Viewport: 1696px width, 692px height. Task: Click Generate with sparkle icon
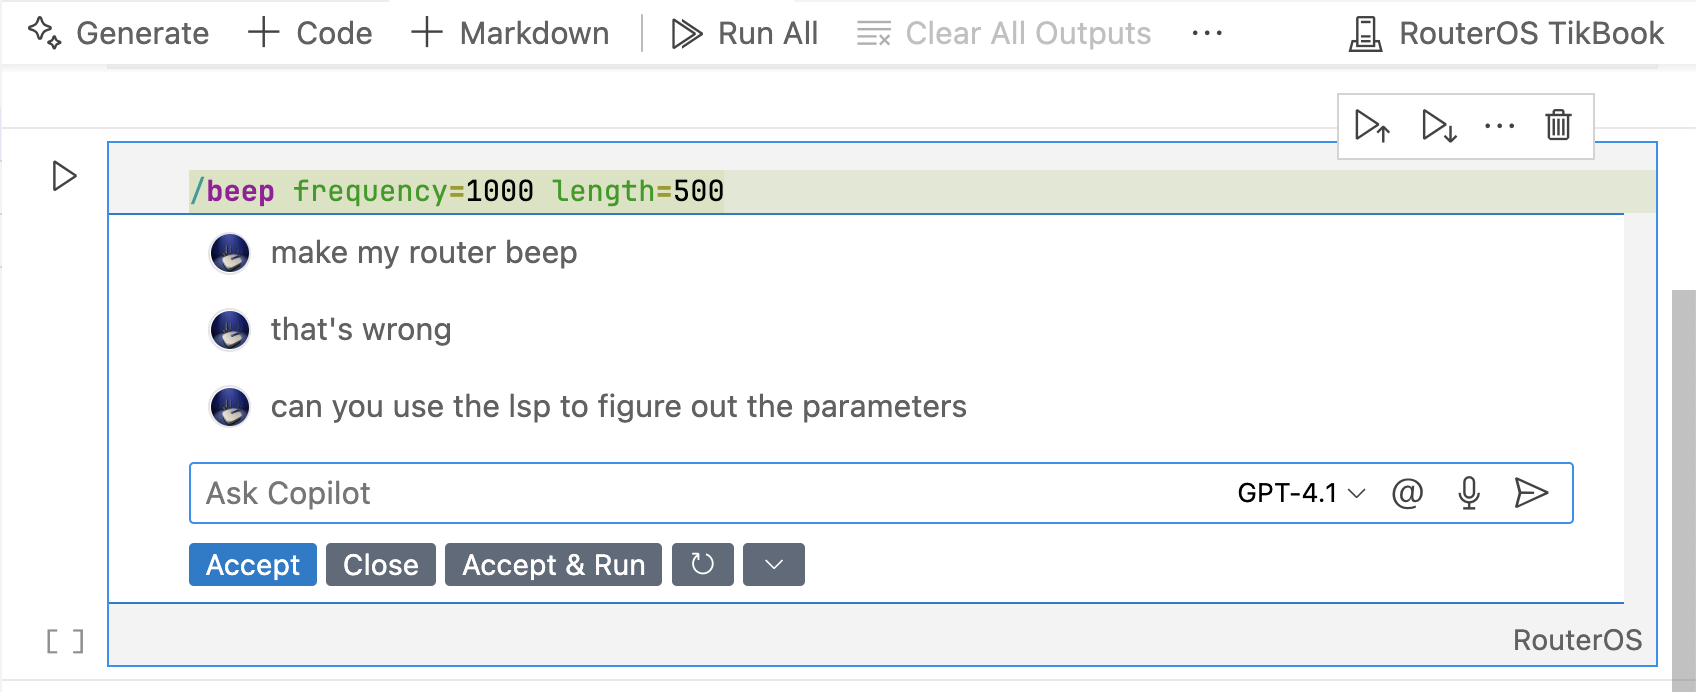118,33
